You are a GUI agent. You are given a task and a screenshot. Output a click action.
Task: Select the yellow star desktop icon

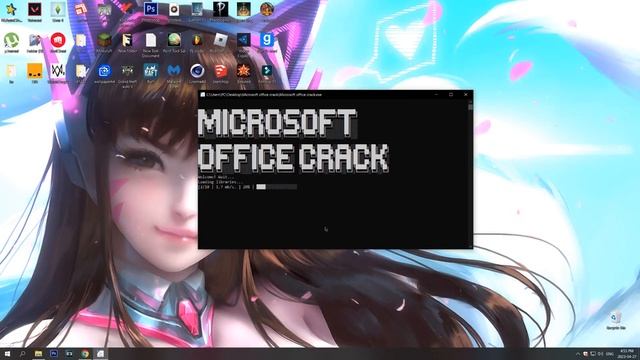pyautogui.click(x=11, y=10)
